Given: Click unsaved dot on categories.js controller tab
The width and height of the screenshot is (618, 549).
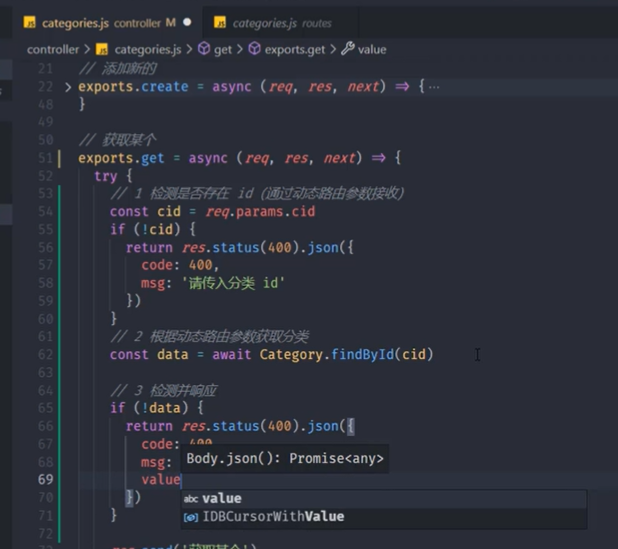Looking at the screenshot, I should [x=187, y=22].
